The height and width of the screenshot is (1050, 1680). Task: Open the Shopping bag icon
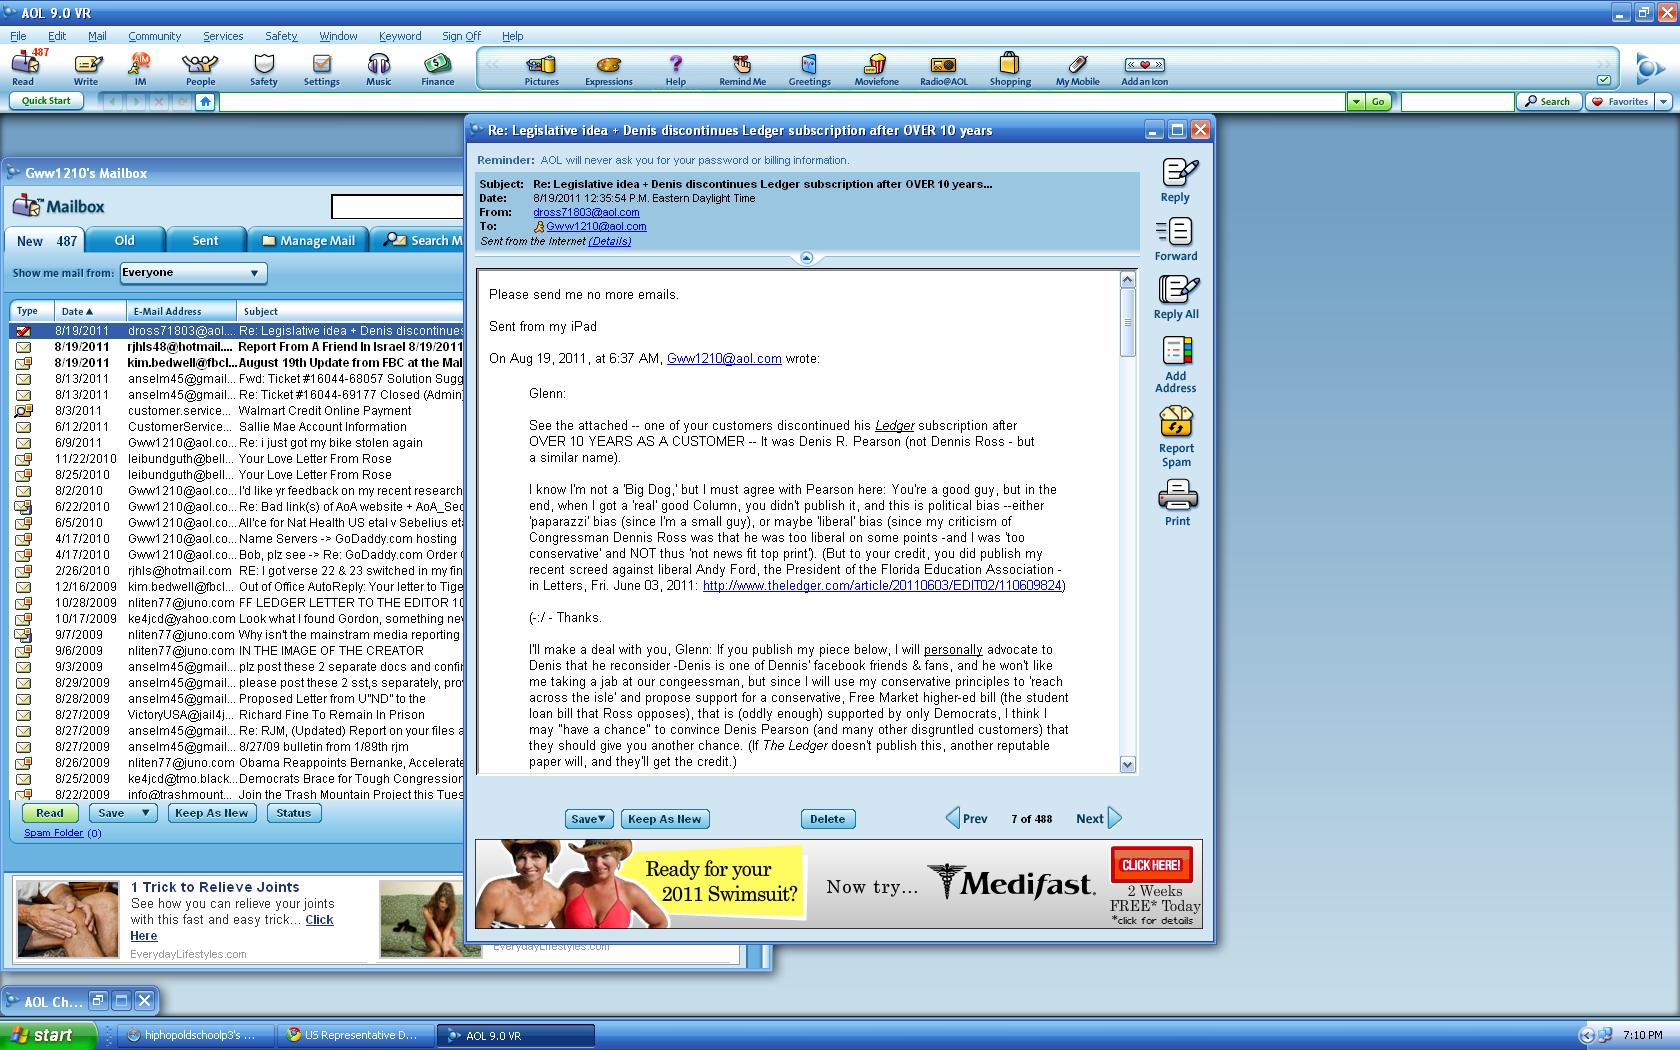[x=1010, y=69]
